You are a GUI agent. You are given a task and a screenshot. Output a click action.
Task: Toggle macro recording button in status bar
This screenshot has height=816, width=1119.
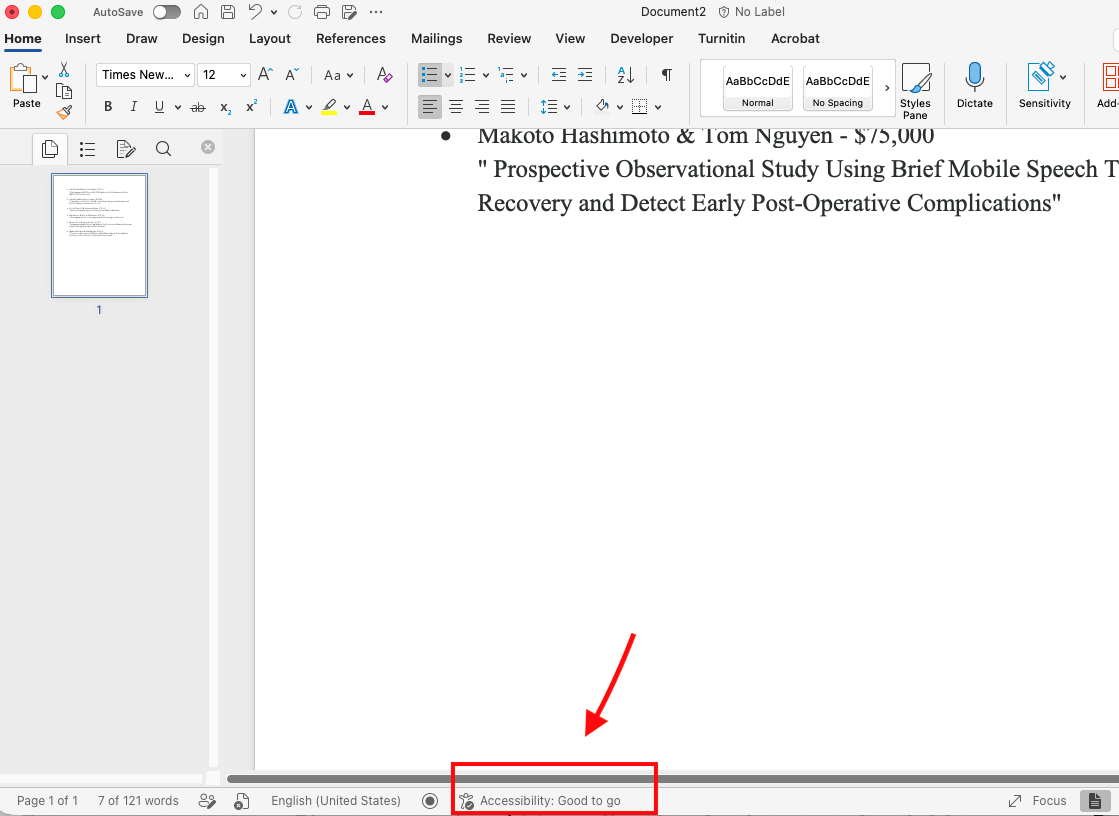(430, 801)
